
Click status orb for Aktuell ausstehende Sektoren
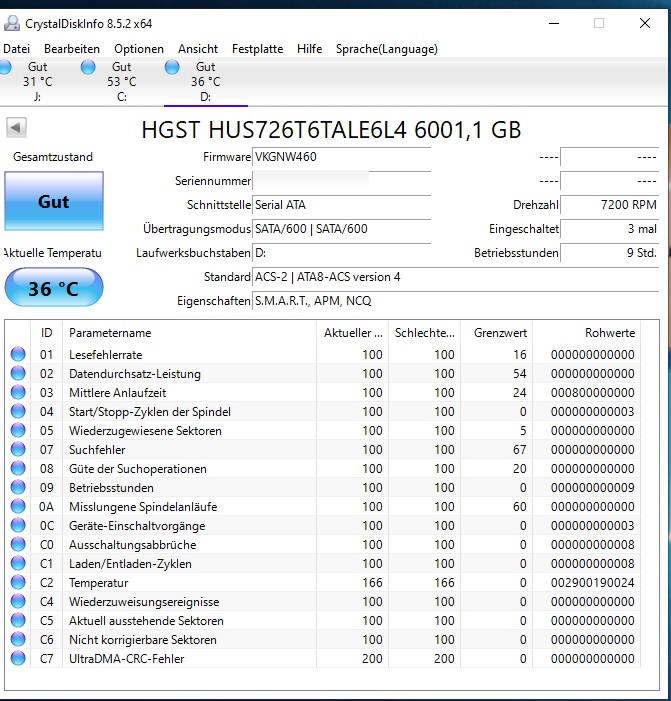coord(18,620)
